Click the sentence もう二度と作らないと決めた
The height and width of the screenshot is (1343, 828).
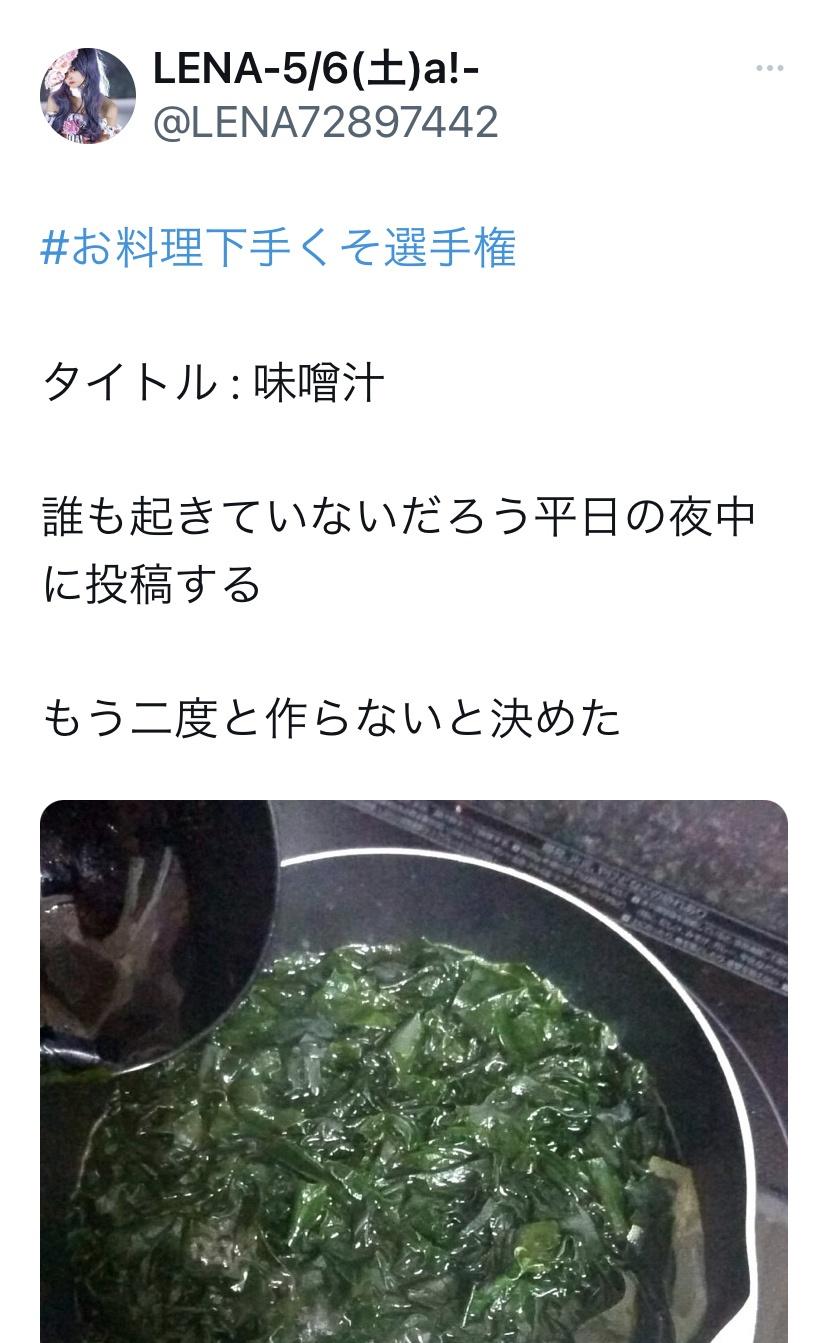click(332, 718)
